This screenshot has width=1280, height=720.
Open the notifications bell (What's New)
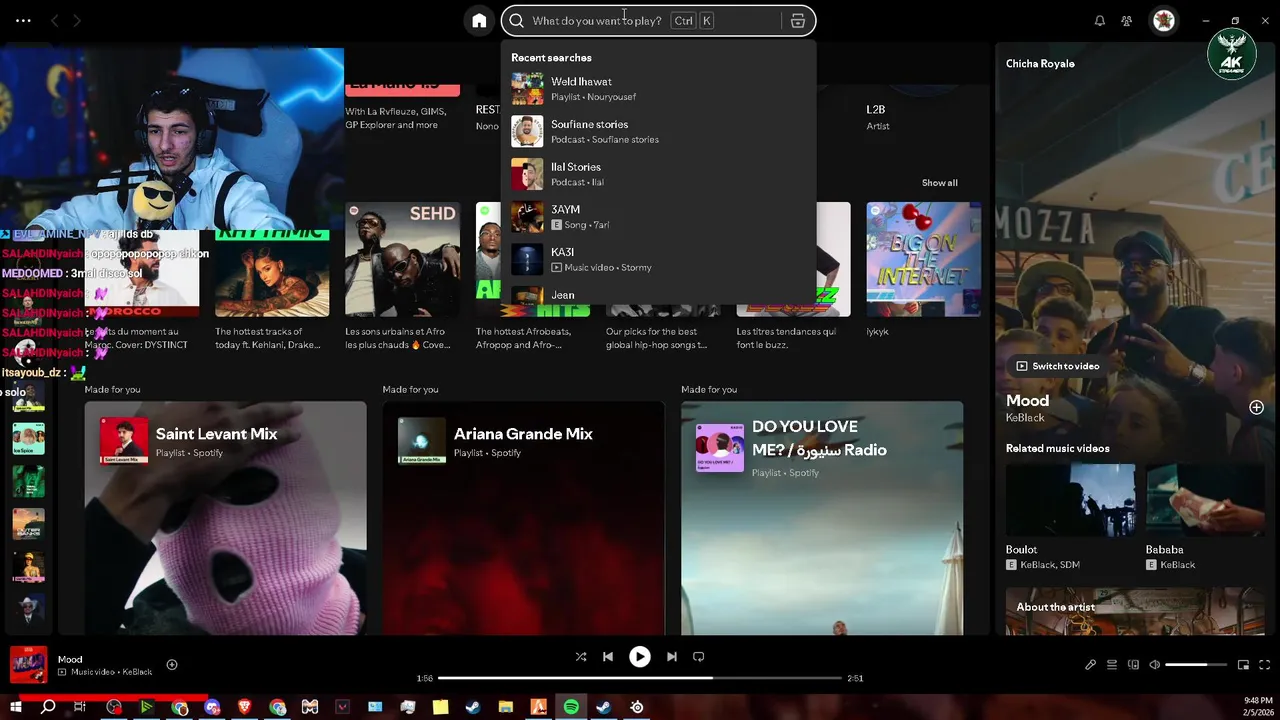pyautogui.click(x=1100, y=21)
